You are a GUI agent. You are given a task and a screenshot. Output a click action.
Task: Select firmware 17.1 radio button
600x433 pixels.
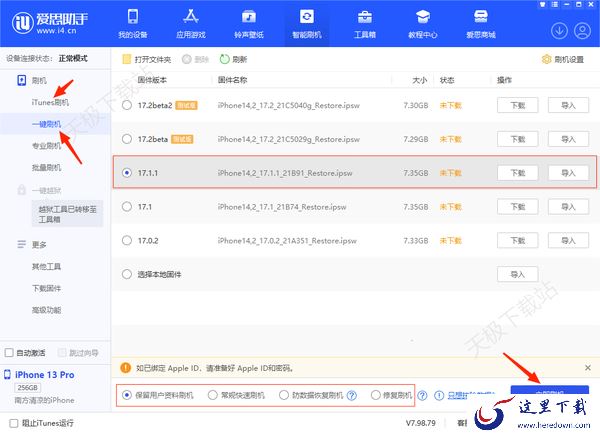tap(127, 207)
